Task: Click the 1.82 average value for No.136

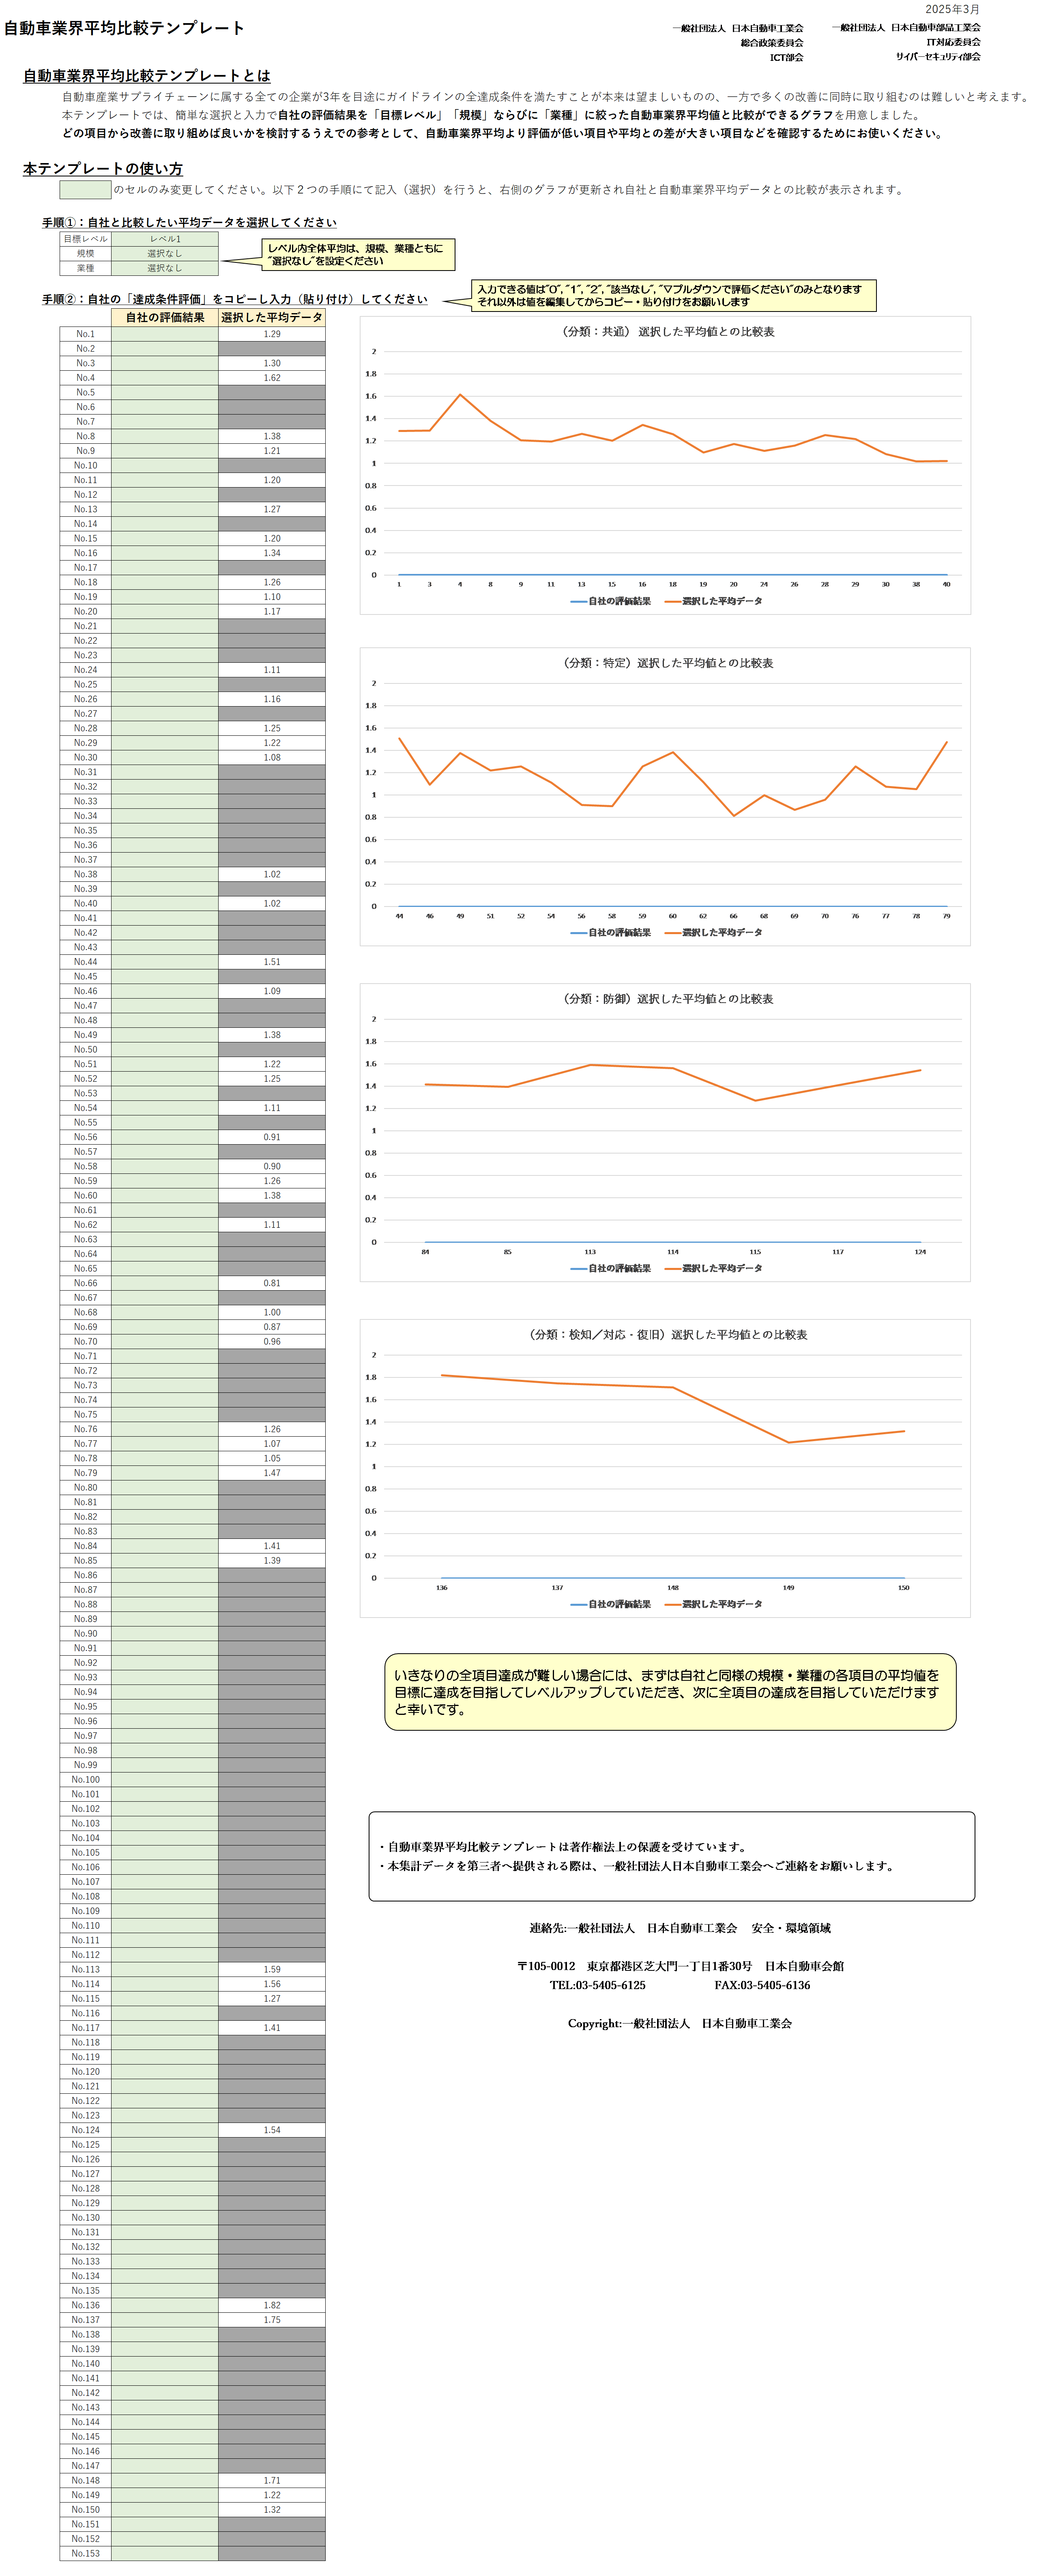Action: [272, 2305]
